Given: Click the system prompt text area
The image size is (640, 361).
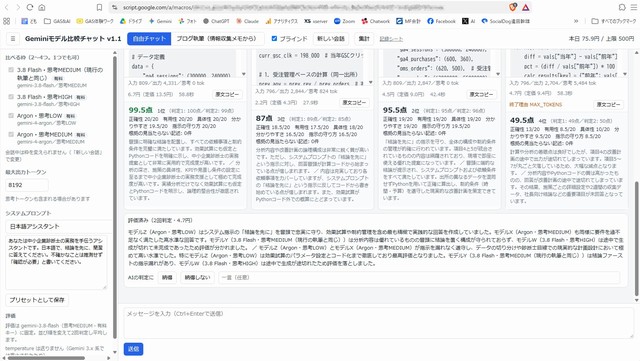Looking at the screenshot, I should pos(56,262).
